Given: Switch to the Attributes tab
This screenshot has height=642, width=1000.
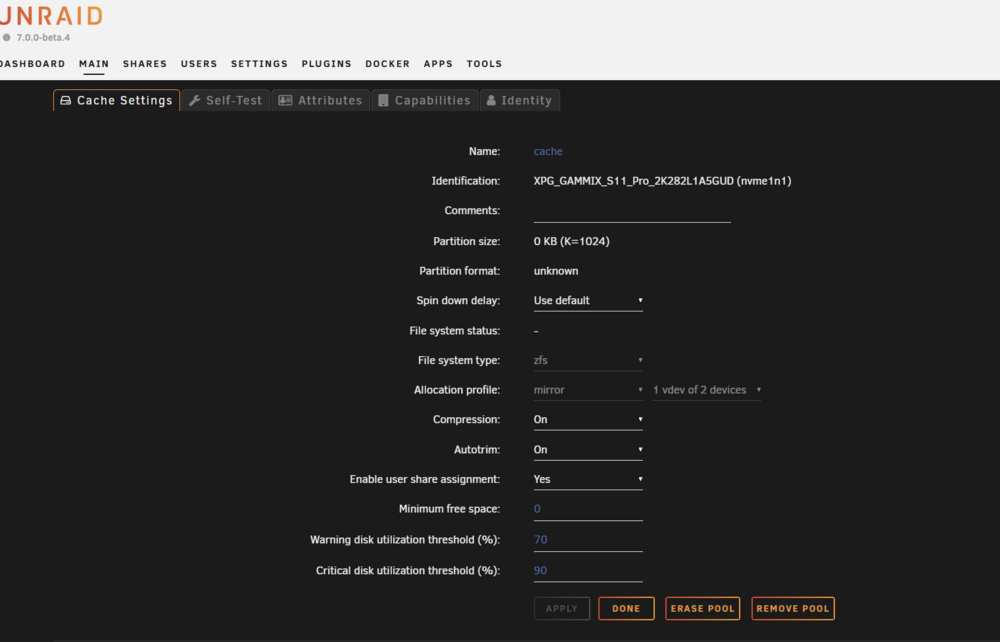Looking at the screenshot, I should [x=321, y=100].
